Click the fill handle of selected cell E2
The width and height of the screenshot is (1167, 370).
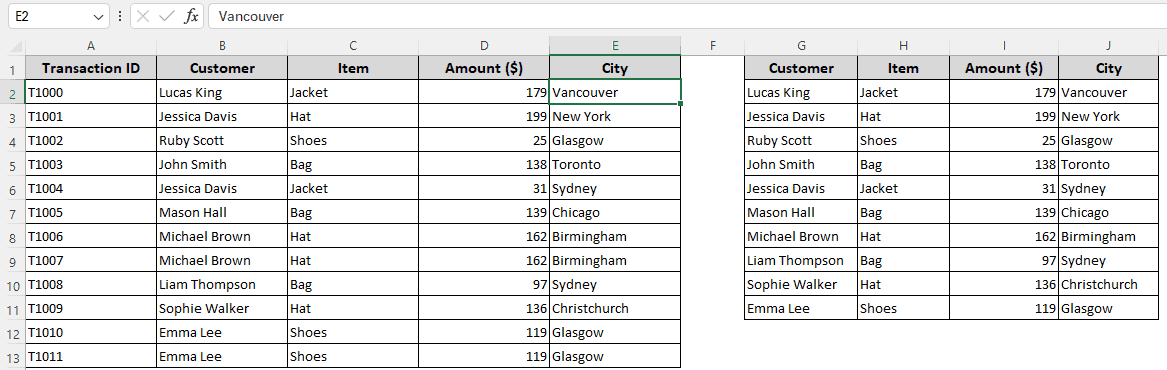click(681, 103)
